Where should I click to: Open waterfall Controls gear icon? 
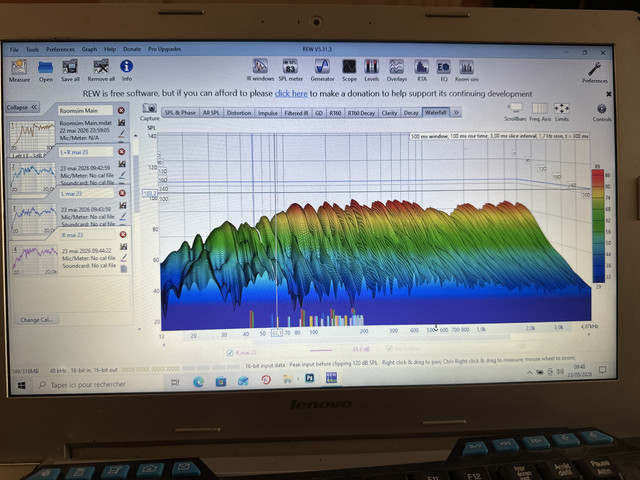click(x=602, y=112)
